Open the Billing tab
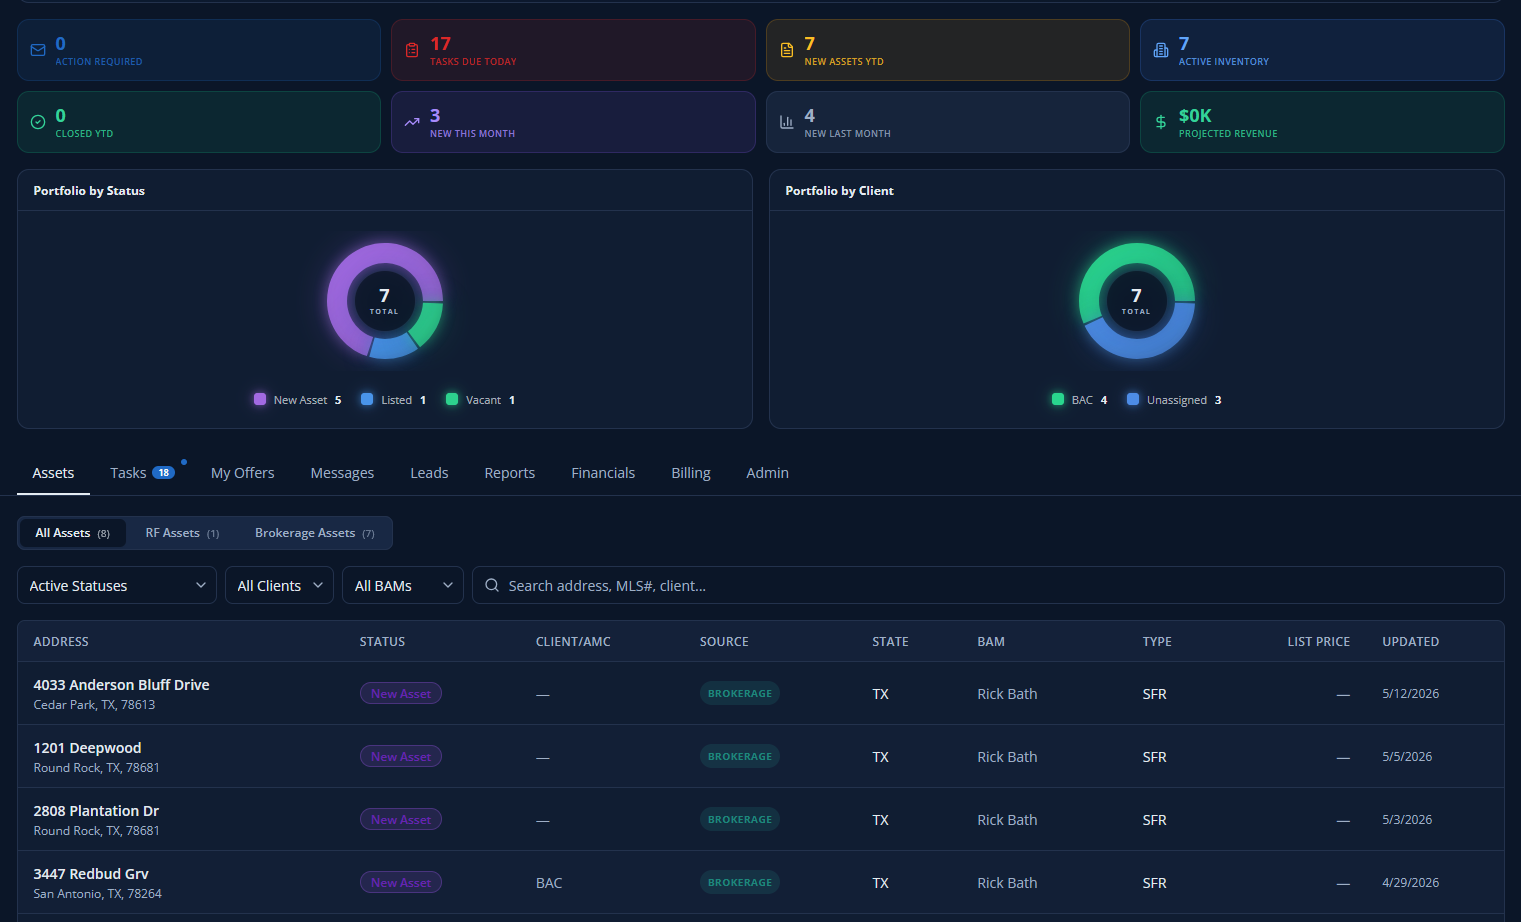The height and width of the screenshot is (922, 1521). (691, 473)
